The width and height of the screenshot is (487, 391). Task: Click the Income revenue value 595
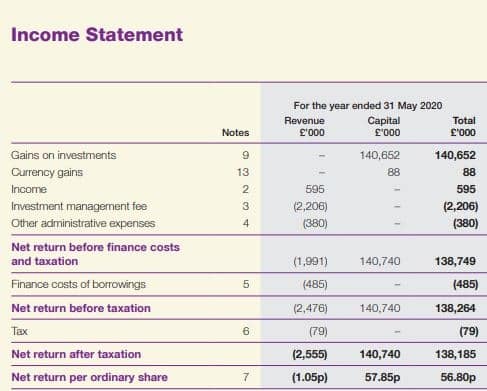point(315,189)
